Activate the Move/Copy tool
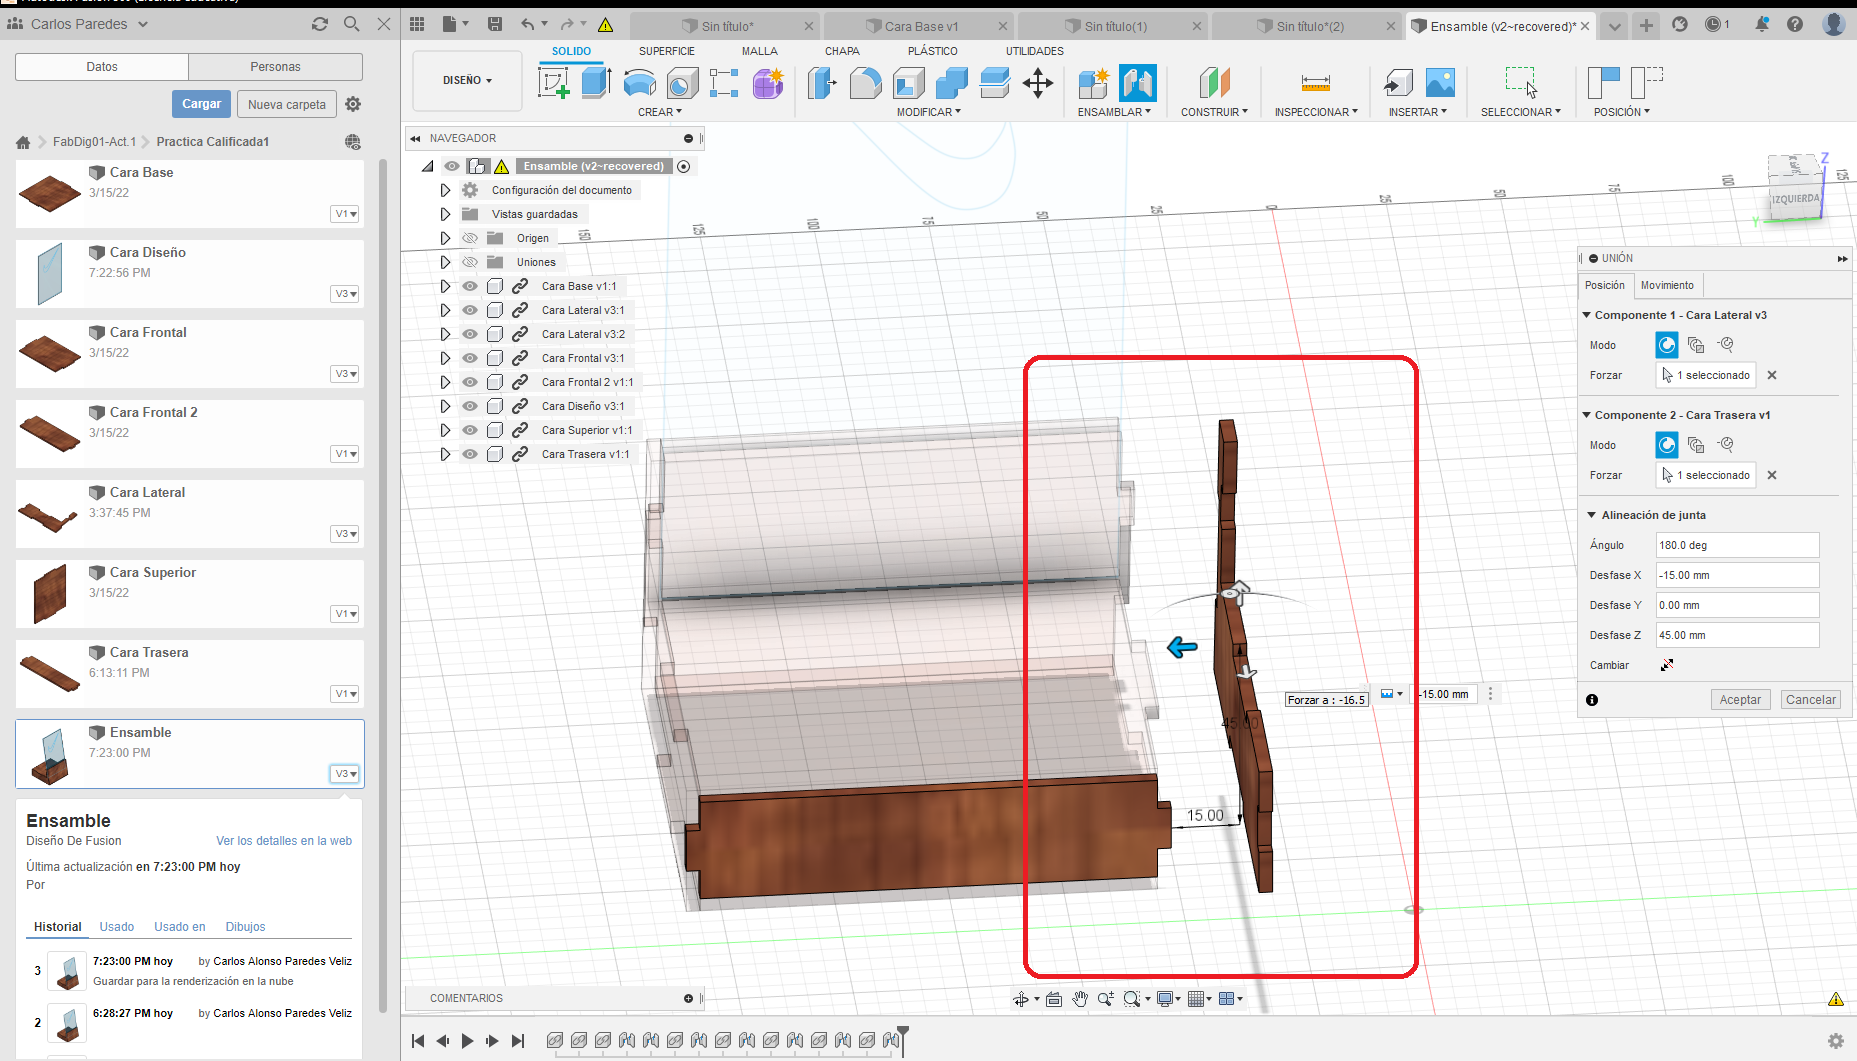 pyautogui.click(x=1038, y=82)
